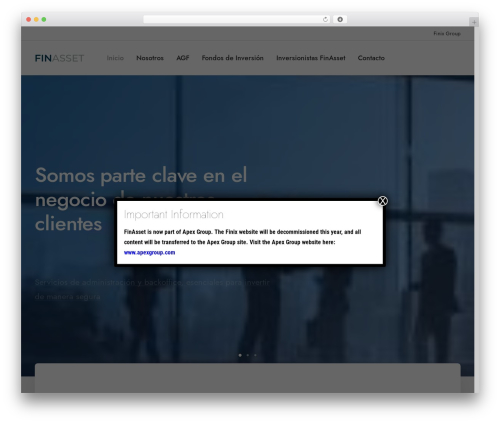Open the Nosotros menu item
This screenshot has width=500, height=423.
(x=150, y=58)
